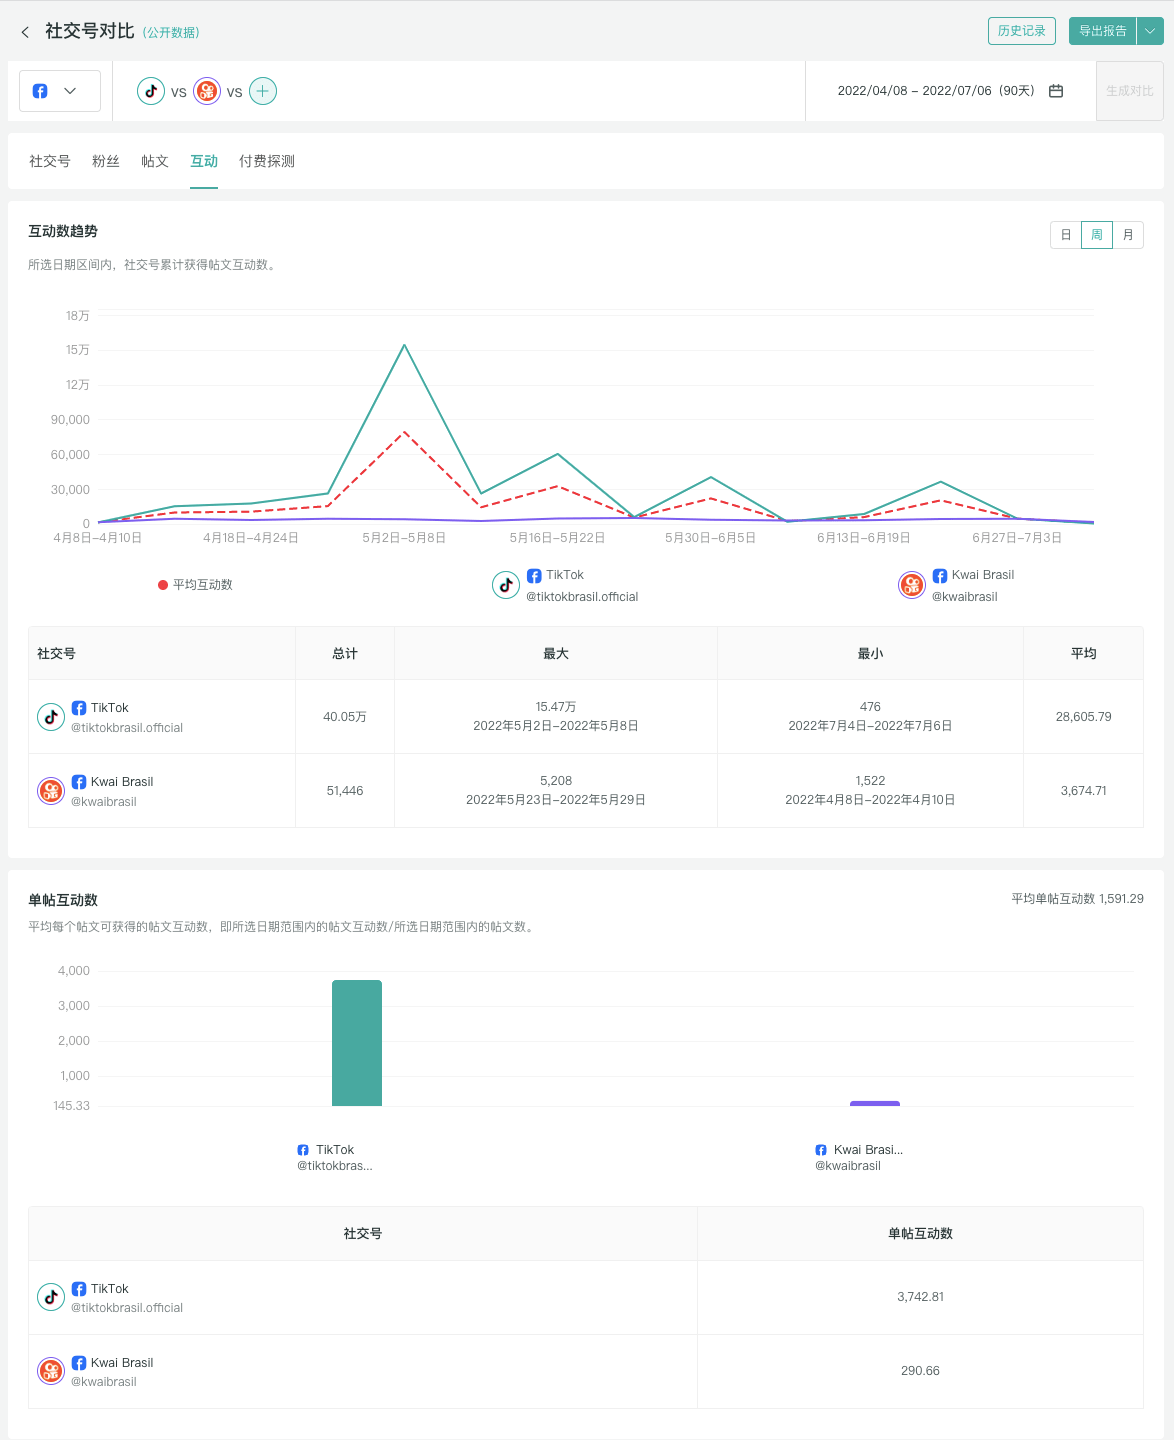Click the teal TikTok bar in 单帖互动数 chart
Screen dimensions: 1174x1440
[x=357, y=1043]
